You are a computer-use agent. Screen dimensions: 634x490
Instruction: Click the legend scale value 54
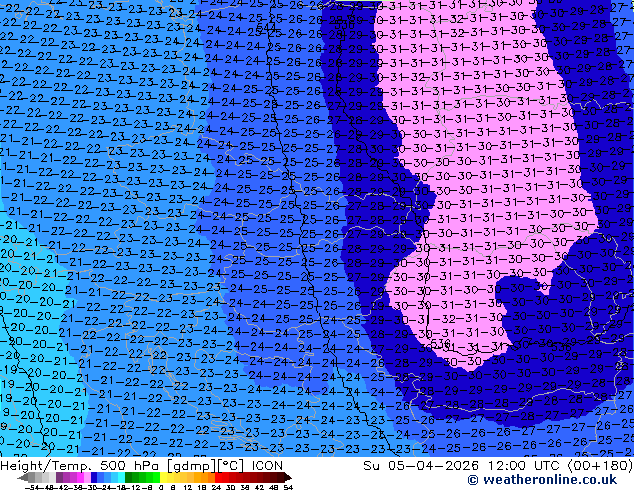tap(288, 487)
